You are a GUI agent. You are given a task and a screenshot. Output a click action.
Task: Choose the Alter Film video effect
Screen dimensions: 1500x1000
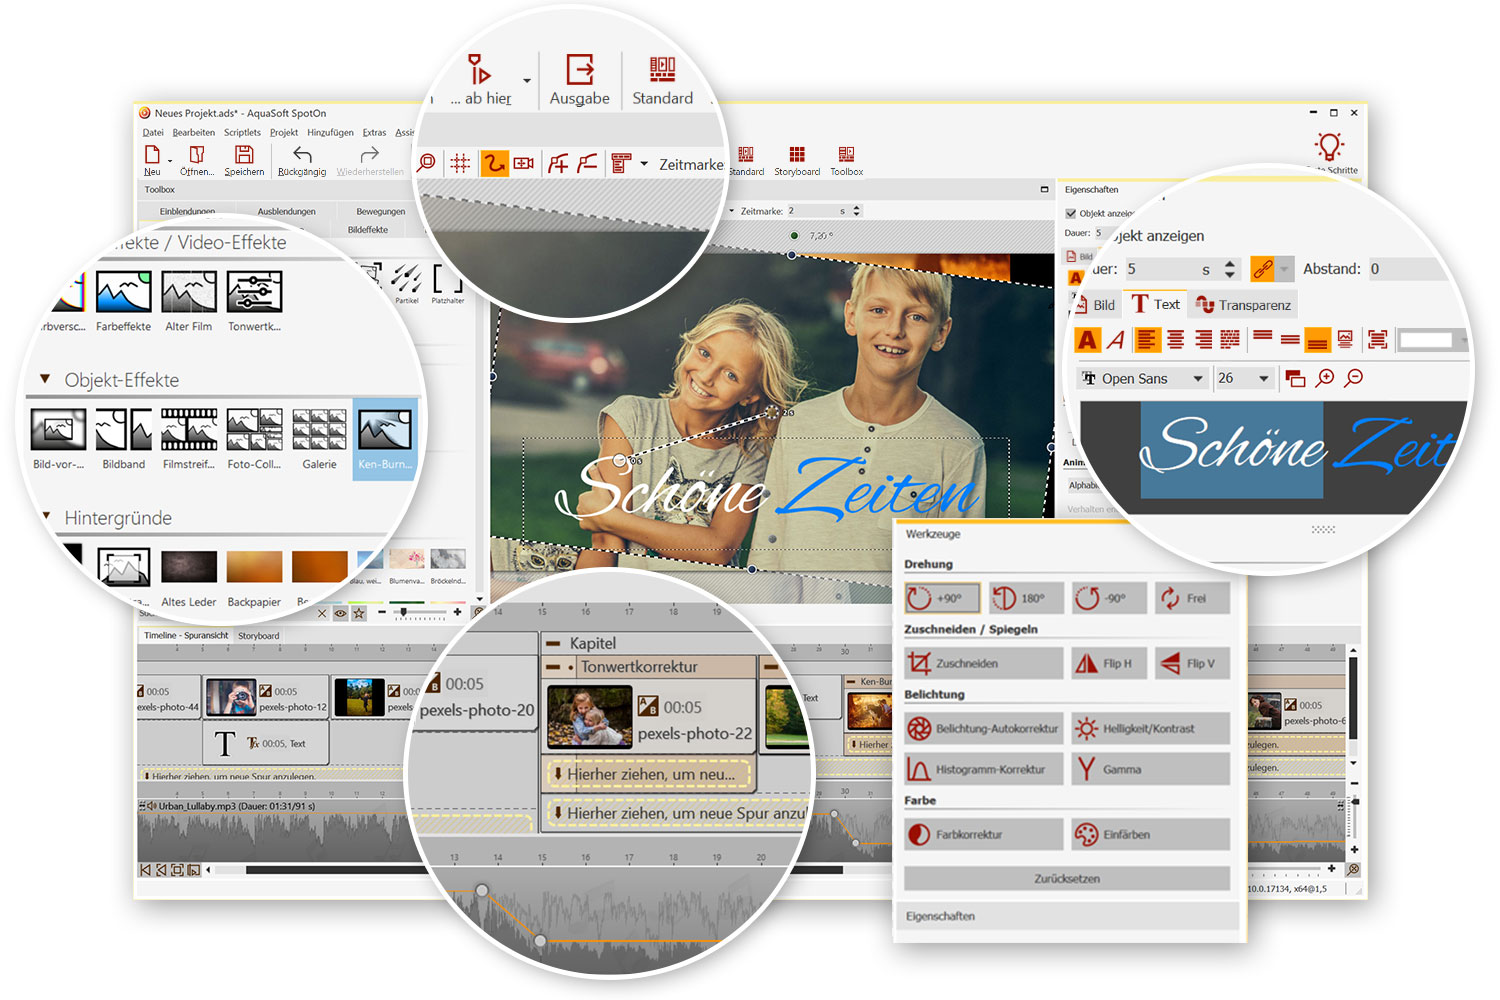pos(189,300)
